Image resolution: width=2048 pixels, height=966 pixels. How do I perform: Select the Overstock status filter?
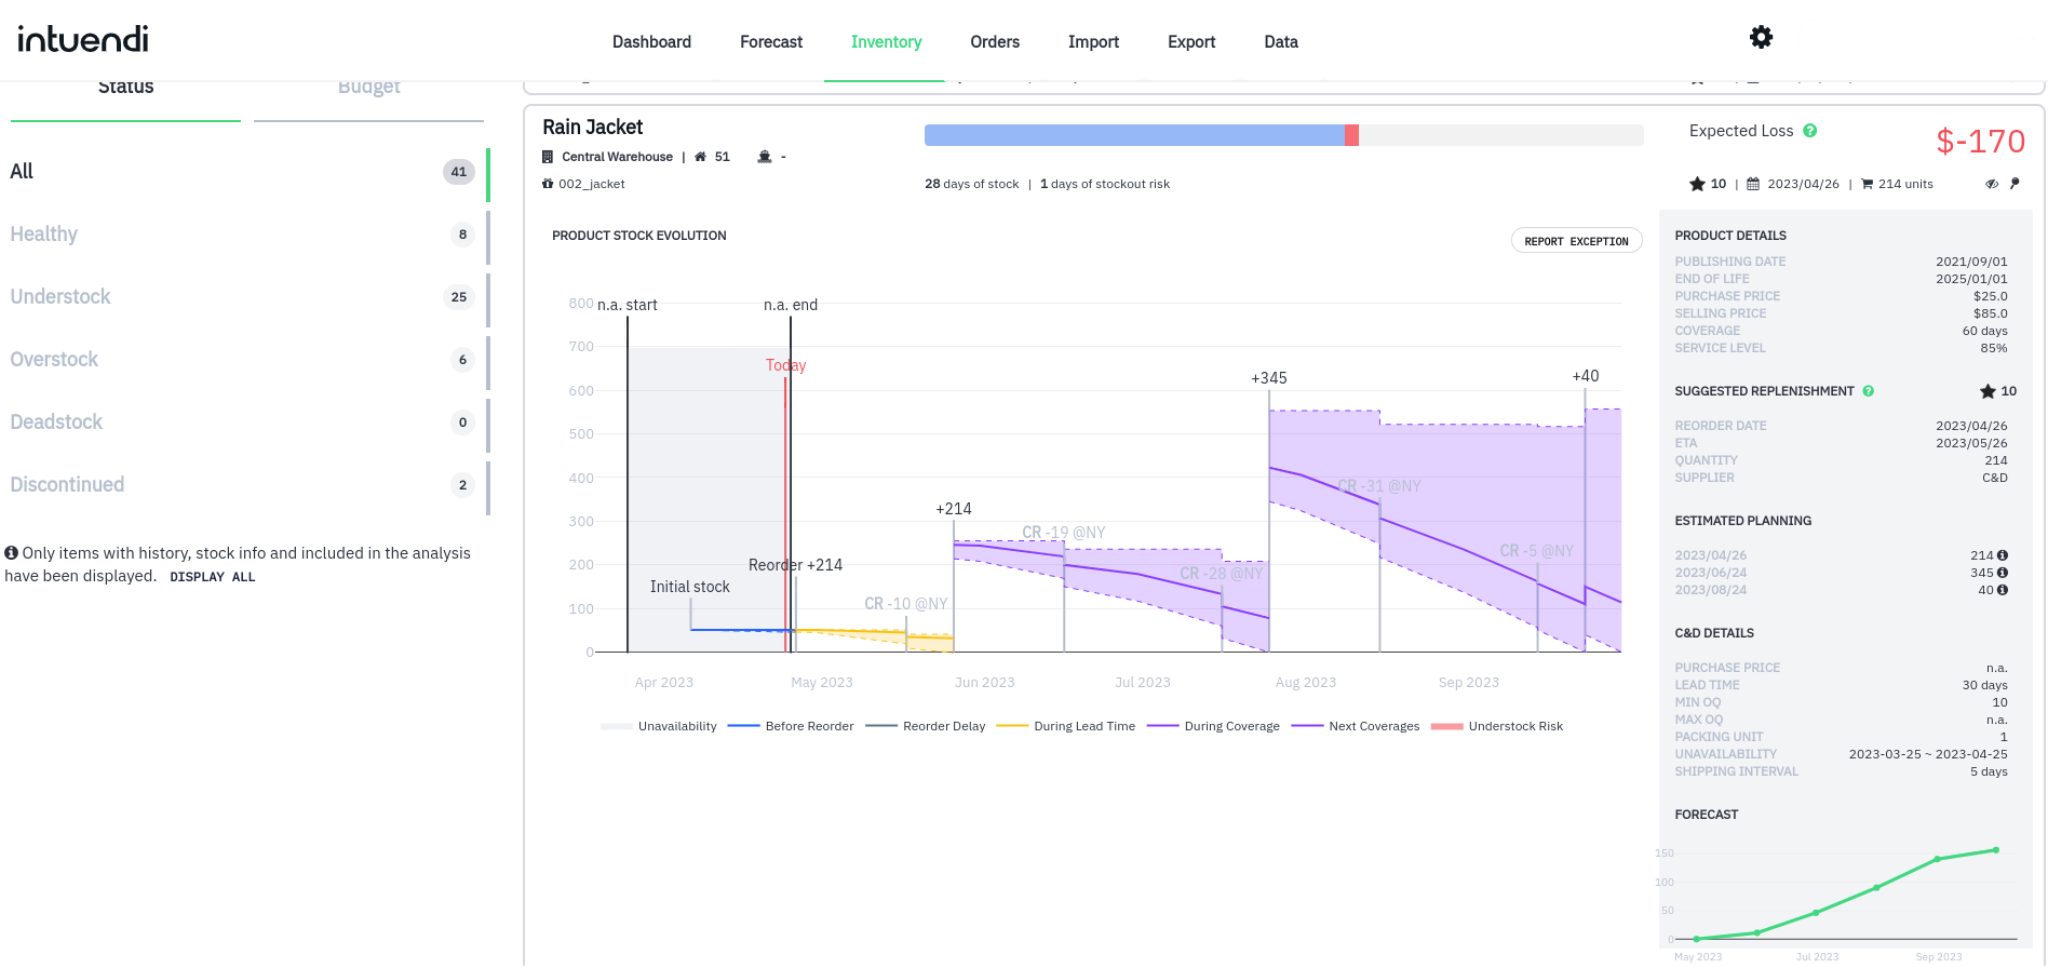55,360
